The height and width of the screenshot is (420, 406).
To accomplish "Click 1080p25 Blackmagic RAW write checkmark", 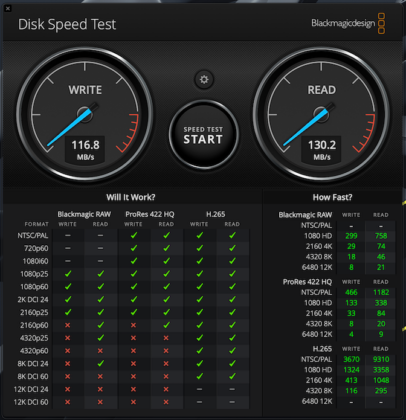I will [68, 274].
